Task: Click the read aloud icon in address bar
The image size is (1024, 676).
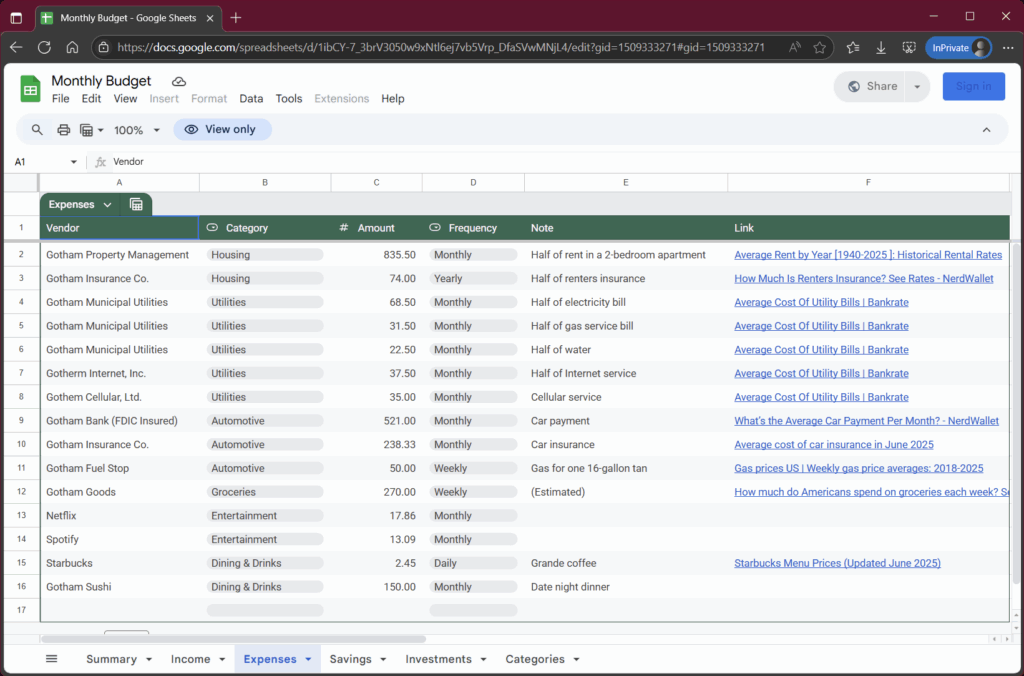Action: [x=794, y=47]
